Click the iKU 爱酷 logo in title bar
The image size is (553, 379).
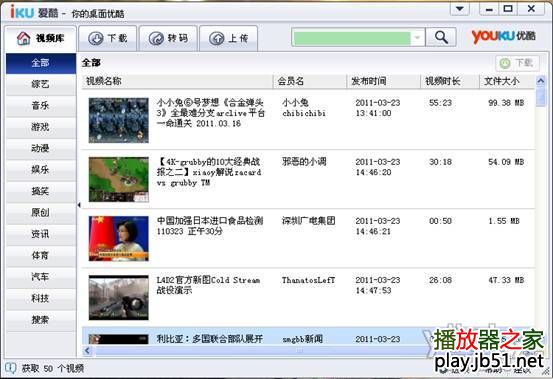(x=34, y=12)
